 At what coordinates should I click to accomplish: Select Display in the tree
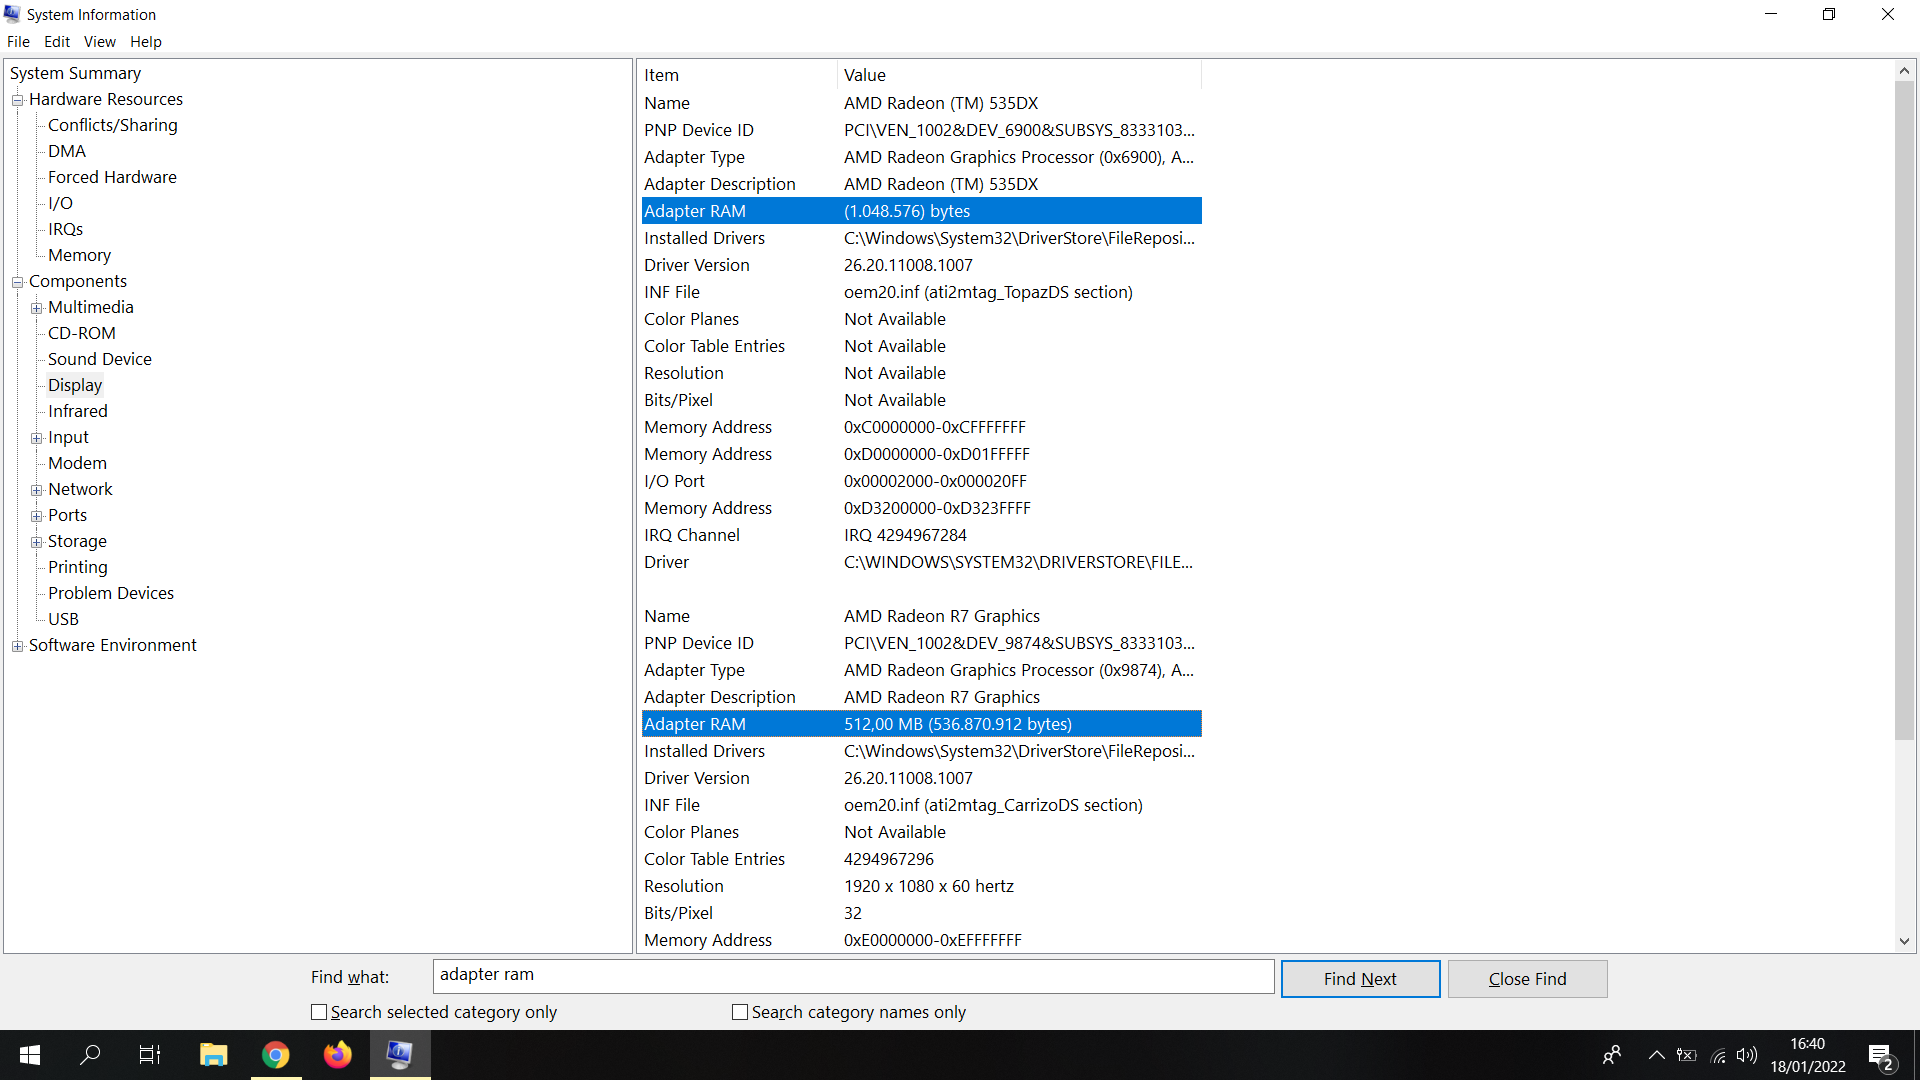pos(75,385)
